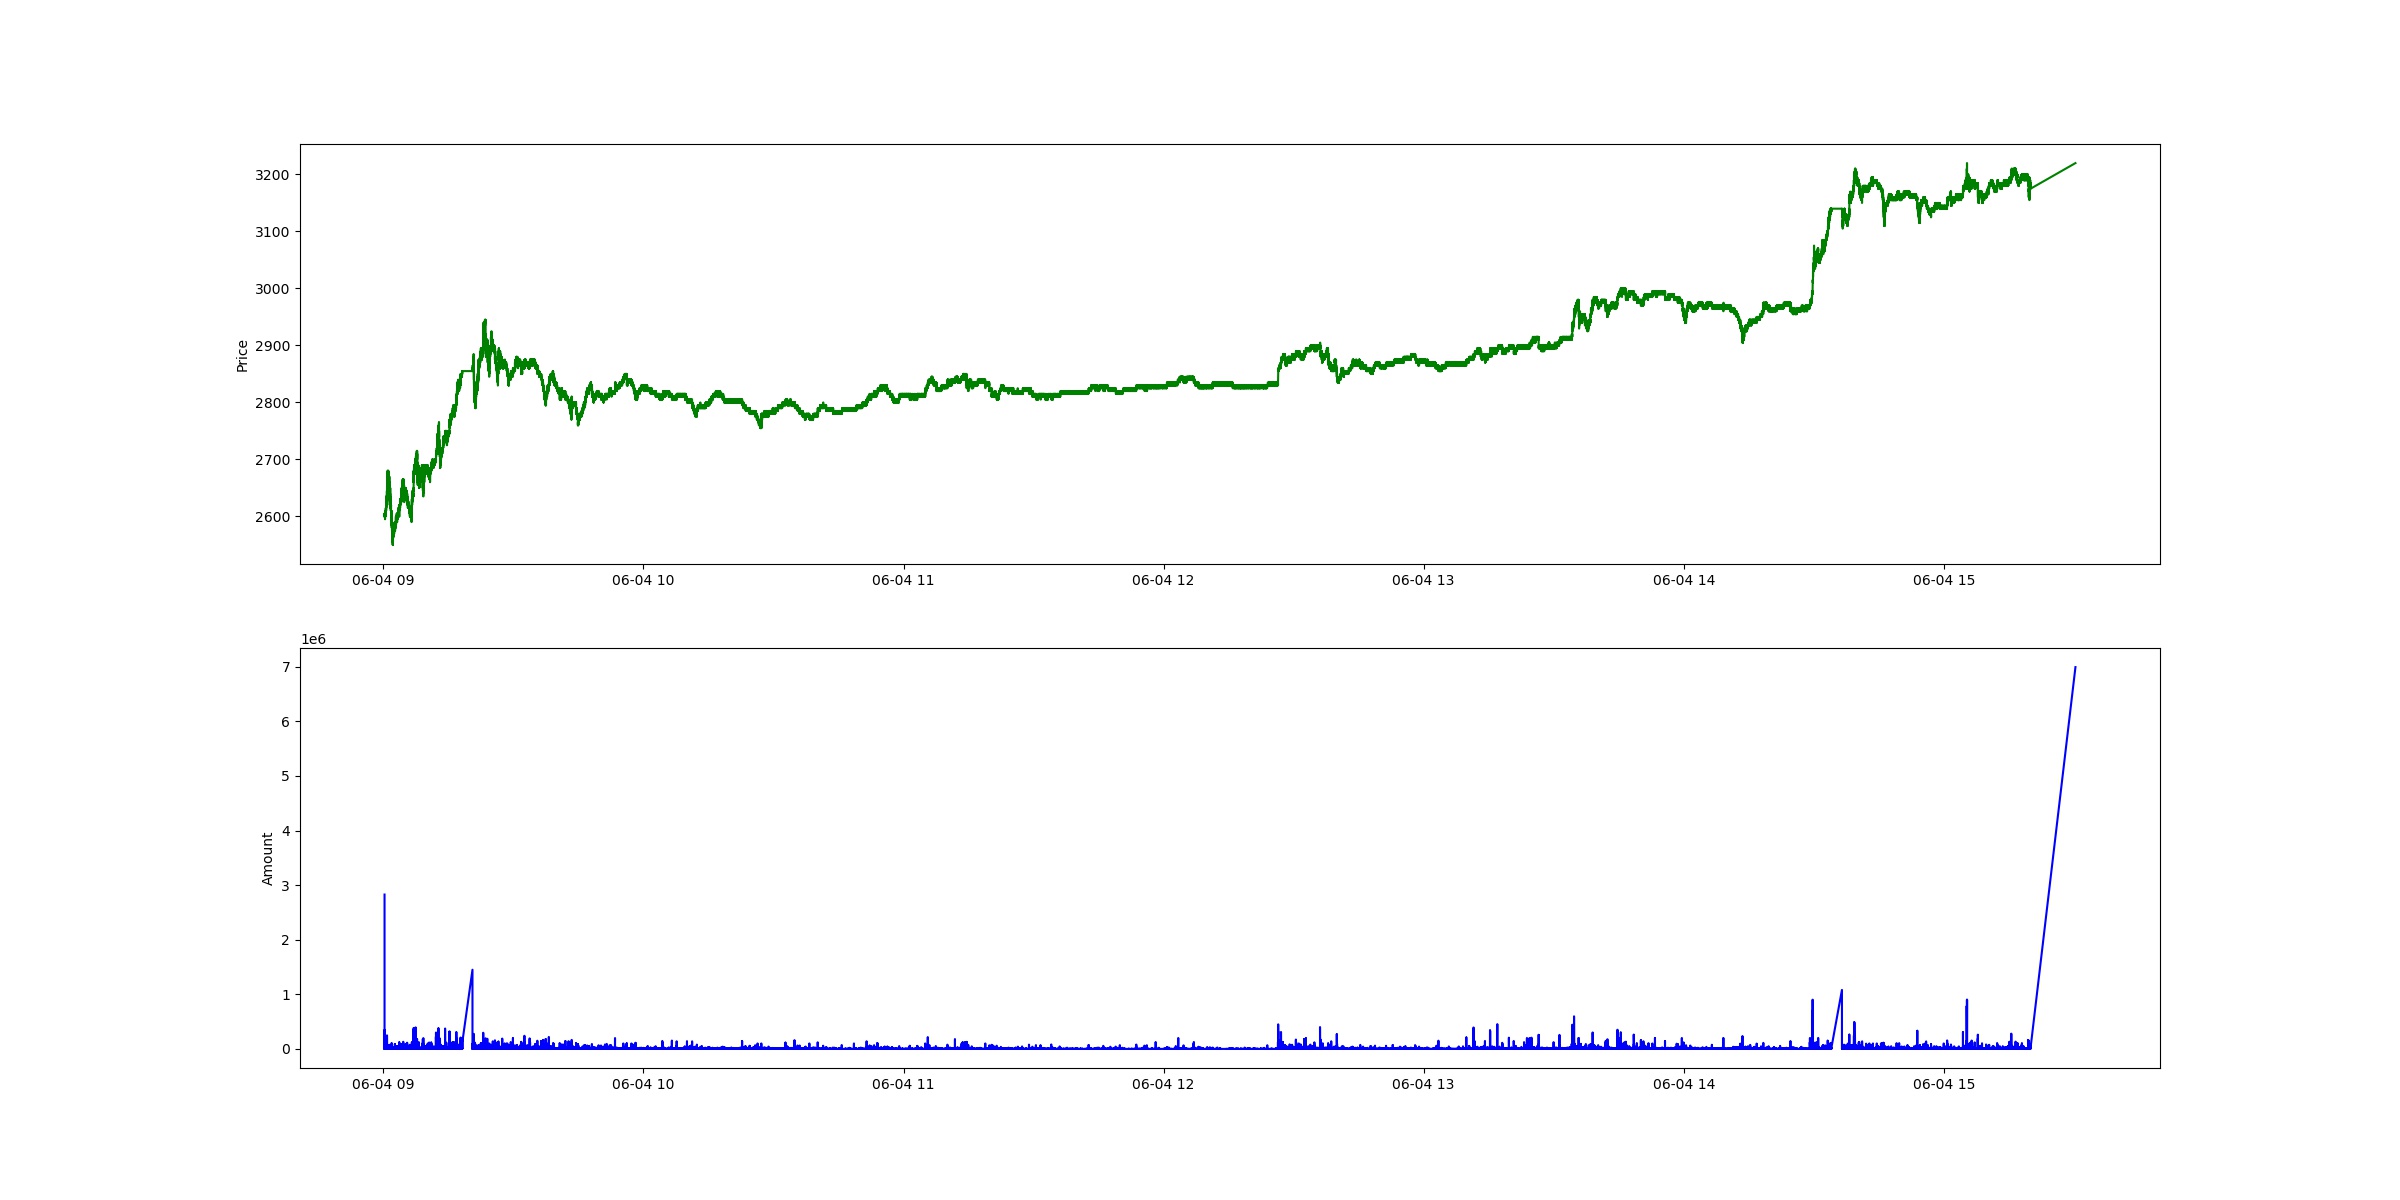This screenshot has height=1200, width=2400.
Task: Click the "Amount" y-axis label
Action: coord(267,859)
